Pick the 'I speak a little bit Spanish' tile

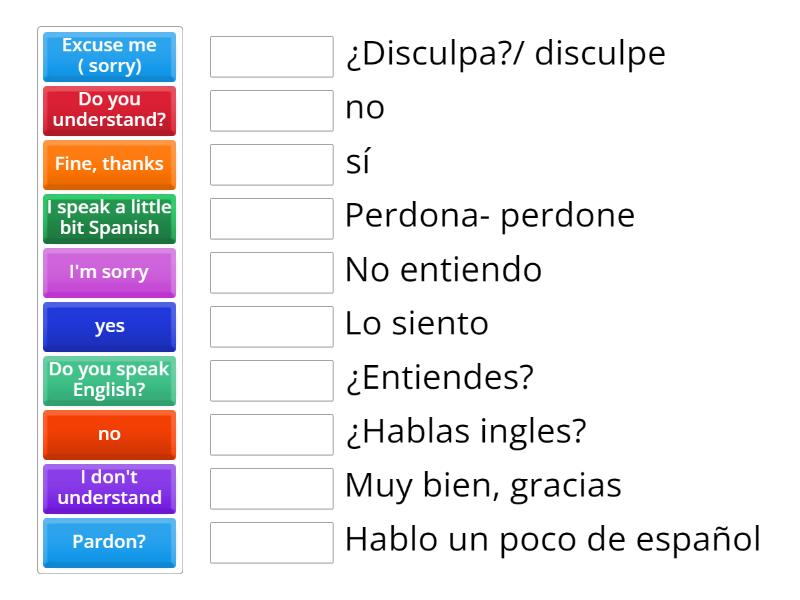109,219
